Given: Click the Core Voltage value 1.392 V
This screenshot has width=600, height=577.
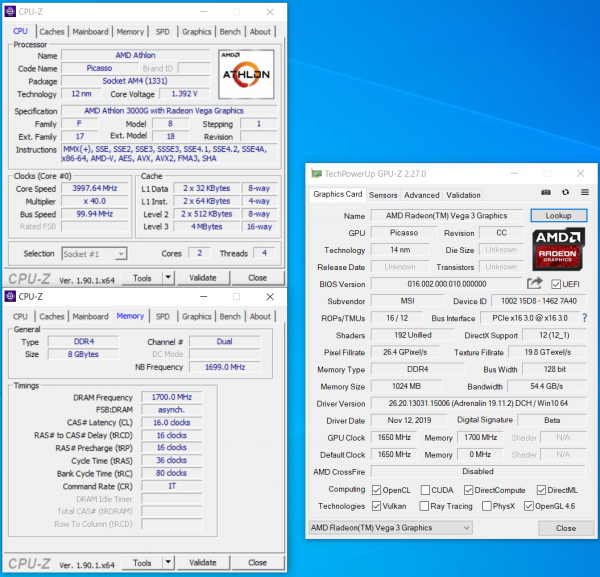Looking at the screenshot, I should pyautogui.click(x=184, y=94).
